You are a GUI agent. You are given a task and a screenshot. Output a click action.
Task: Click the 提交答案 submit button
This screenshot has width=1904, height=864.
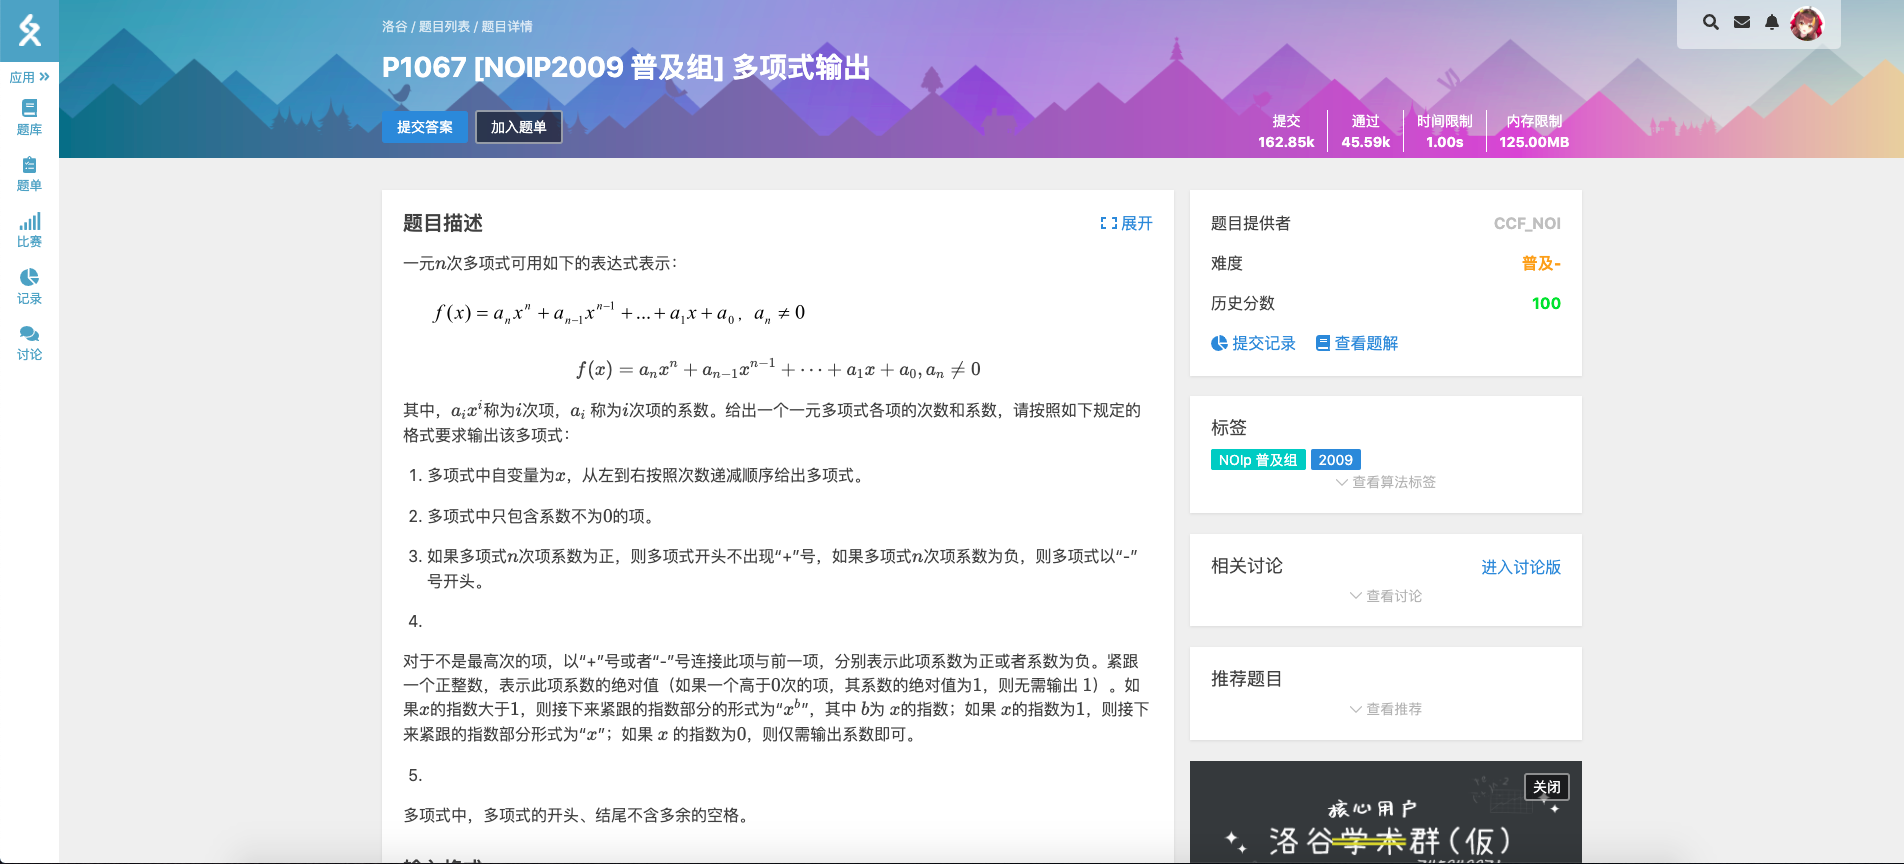click(424, 127)
